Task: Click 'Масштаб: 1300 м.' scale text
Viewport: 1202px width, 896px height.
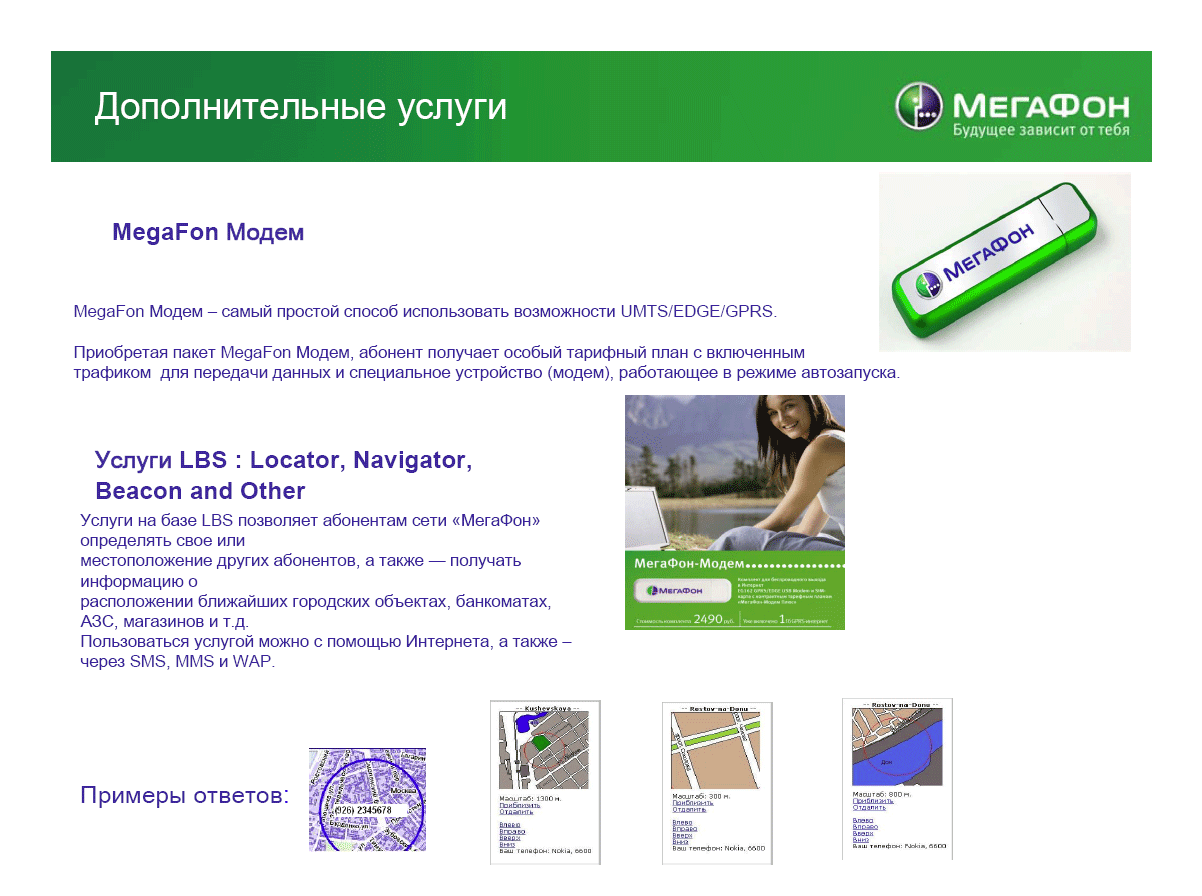Action: click(x=530, y=798)
